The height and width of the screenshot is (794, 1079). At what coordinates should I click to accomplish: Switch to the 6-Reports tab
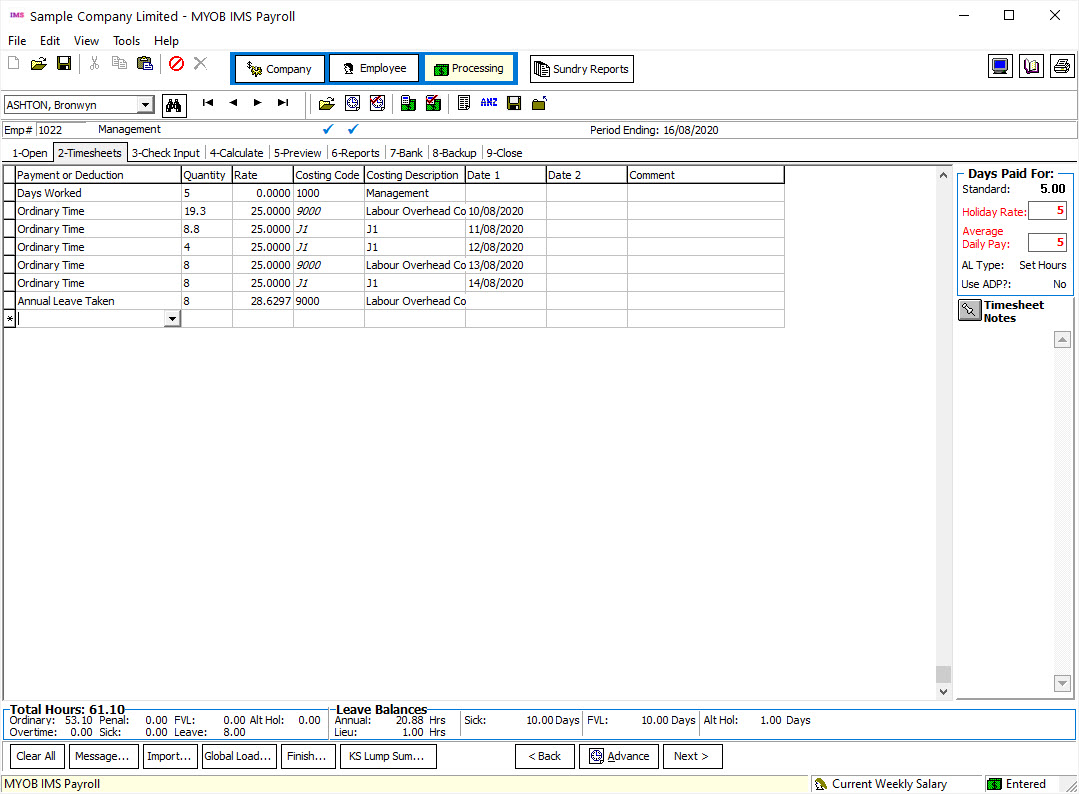pyautogui.click(x=355, y=153)
